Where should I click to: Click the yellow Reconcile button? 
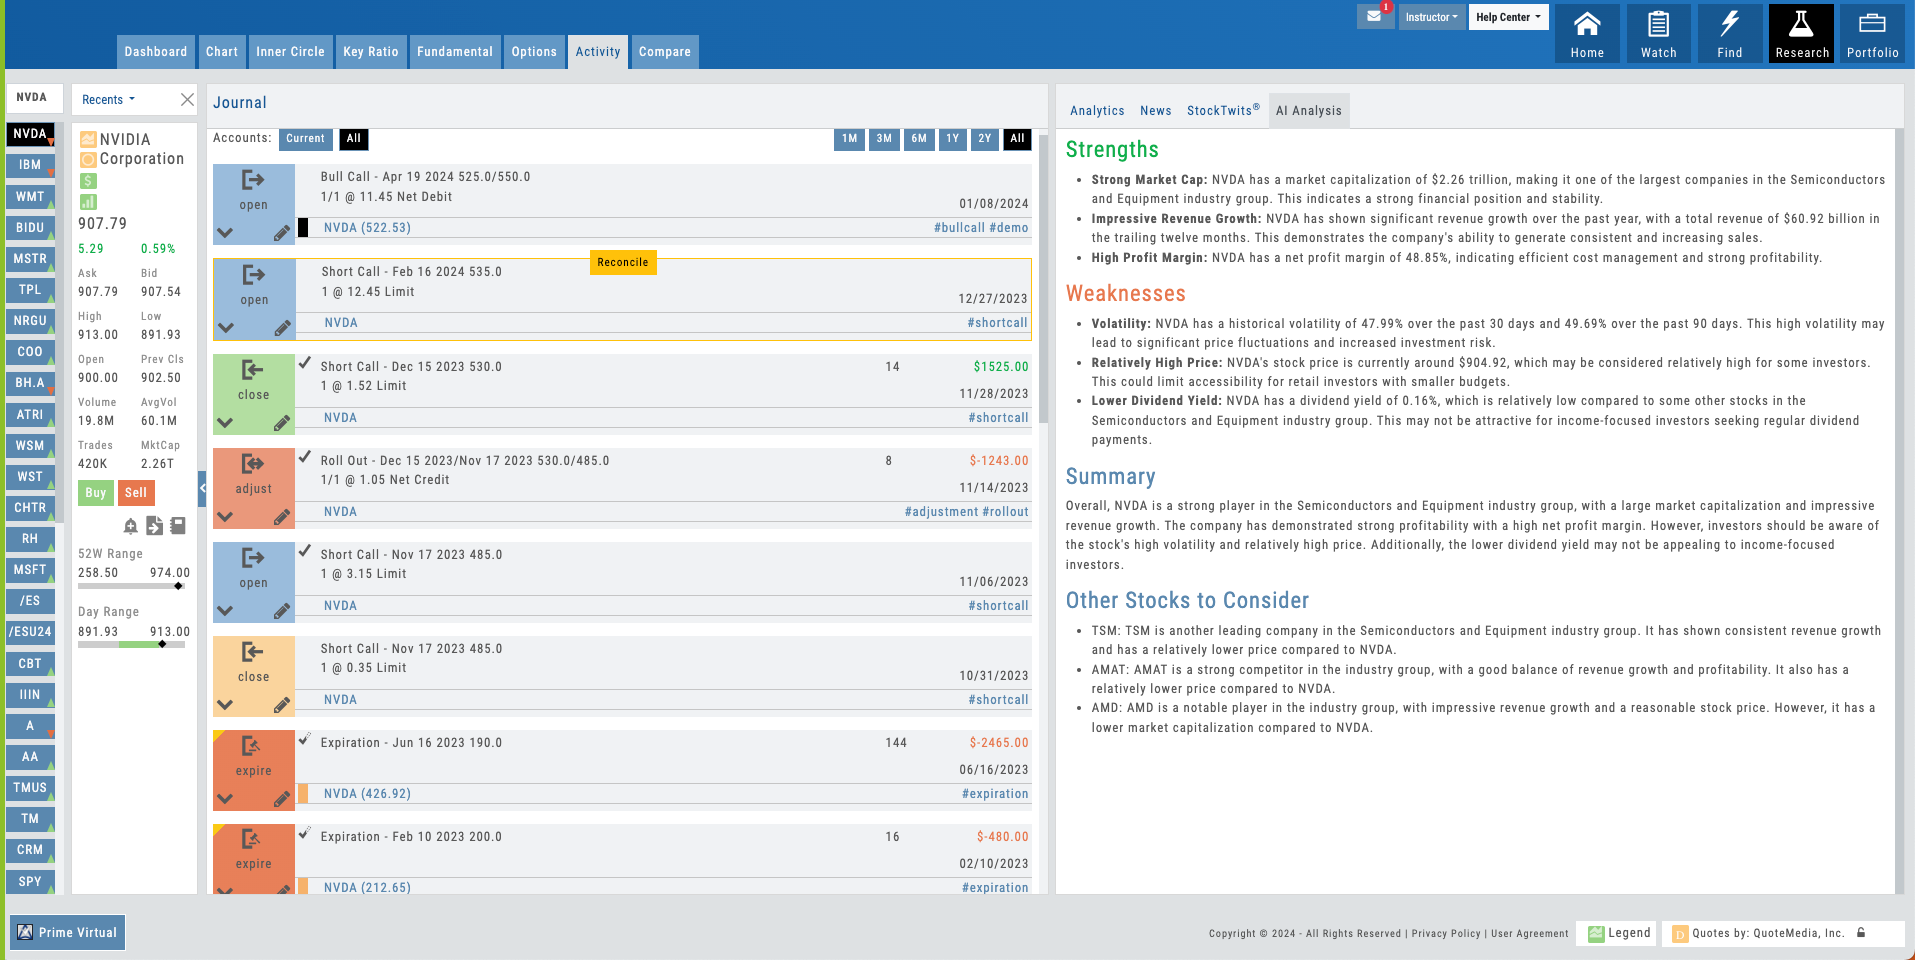tap(623, 262)
